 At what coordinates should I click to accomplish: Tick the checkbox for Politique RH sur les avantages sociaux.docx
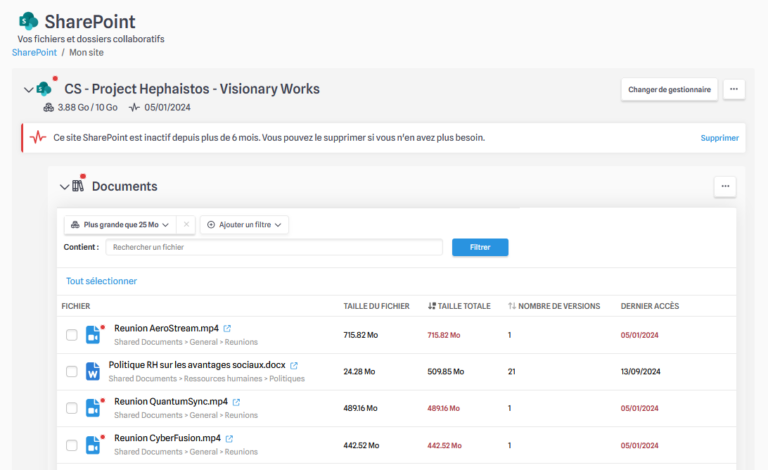(x=72, y=372)
